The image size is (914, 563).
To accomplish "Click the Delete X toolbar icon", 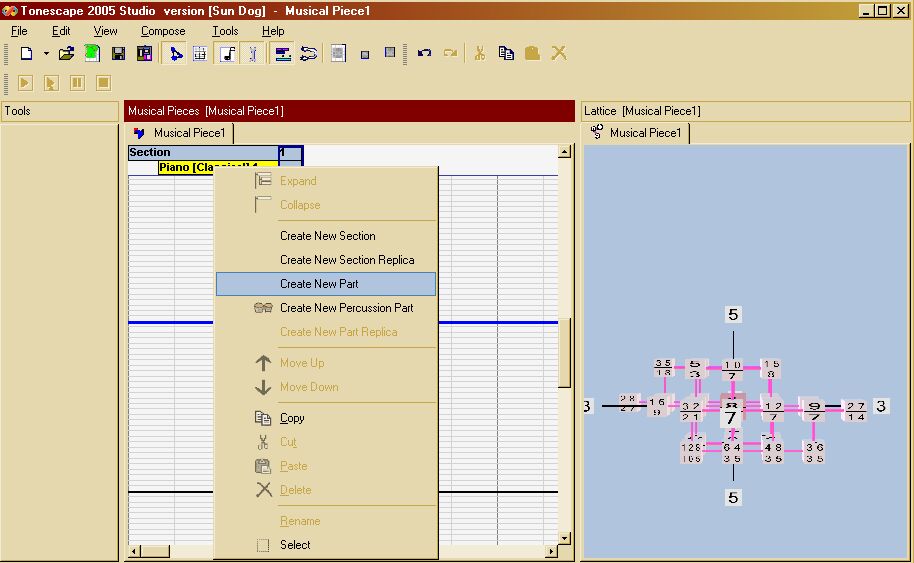I will click(558, 54).
